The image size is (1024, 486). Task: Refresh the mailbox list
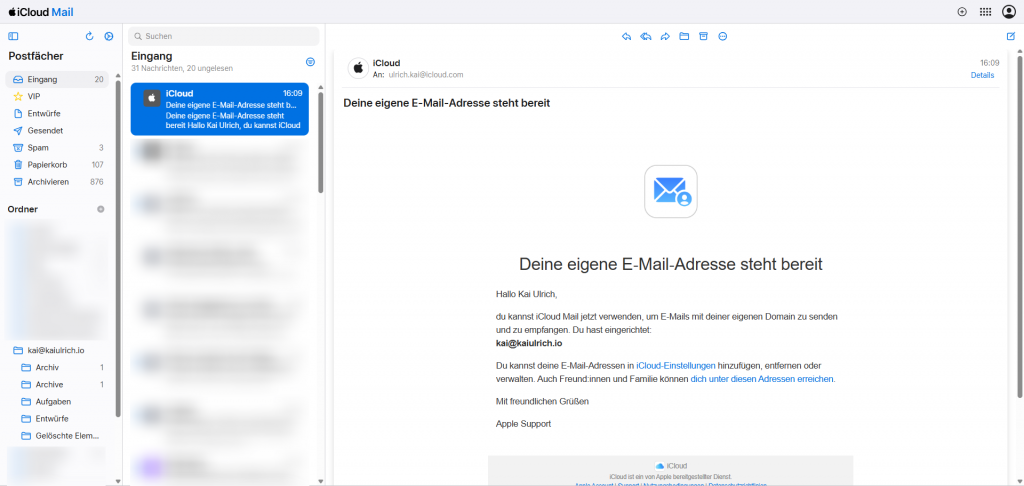point(90,36)
